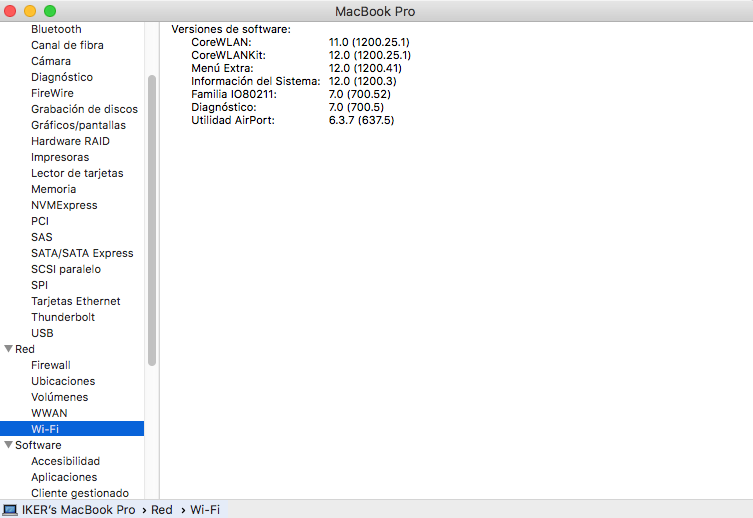
Task: Select the highlighted Wi-Fi entry
Action: tap(72, 429)
